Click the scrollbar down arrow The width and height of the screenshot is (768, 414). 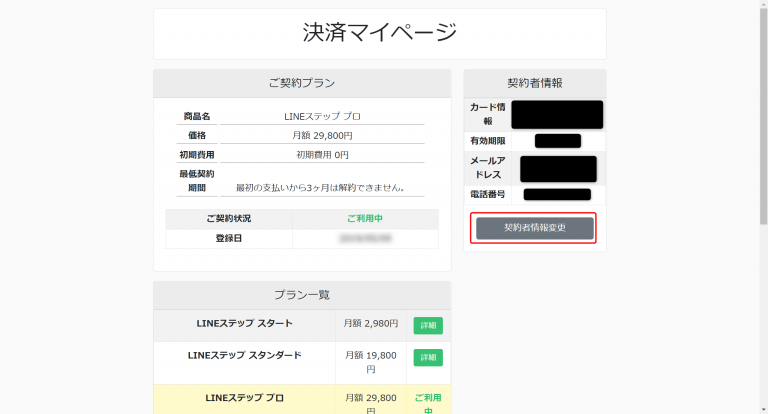[763, 410]
